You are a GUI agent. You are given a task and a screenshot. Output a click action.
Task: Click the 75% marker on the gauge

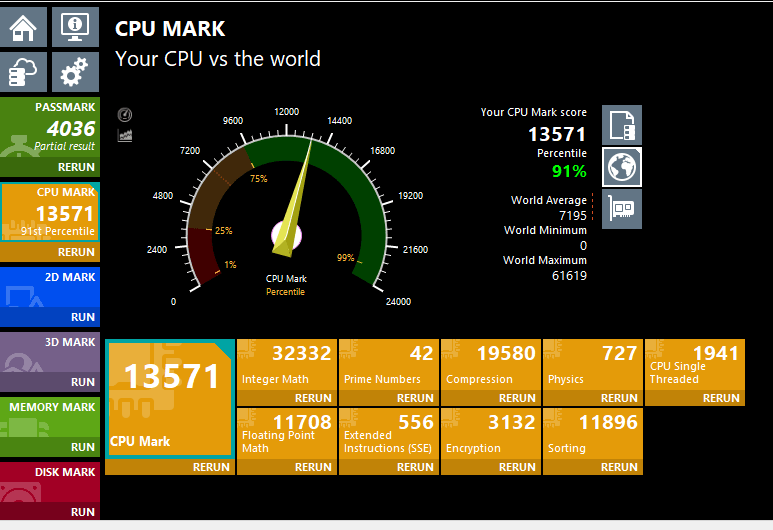[258, 178]
